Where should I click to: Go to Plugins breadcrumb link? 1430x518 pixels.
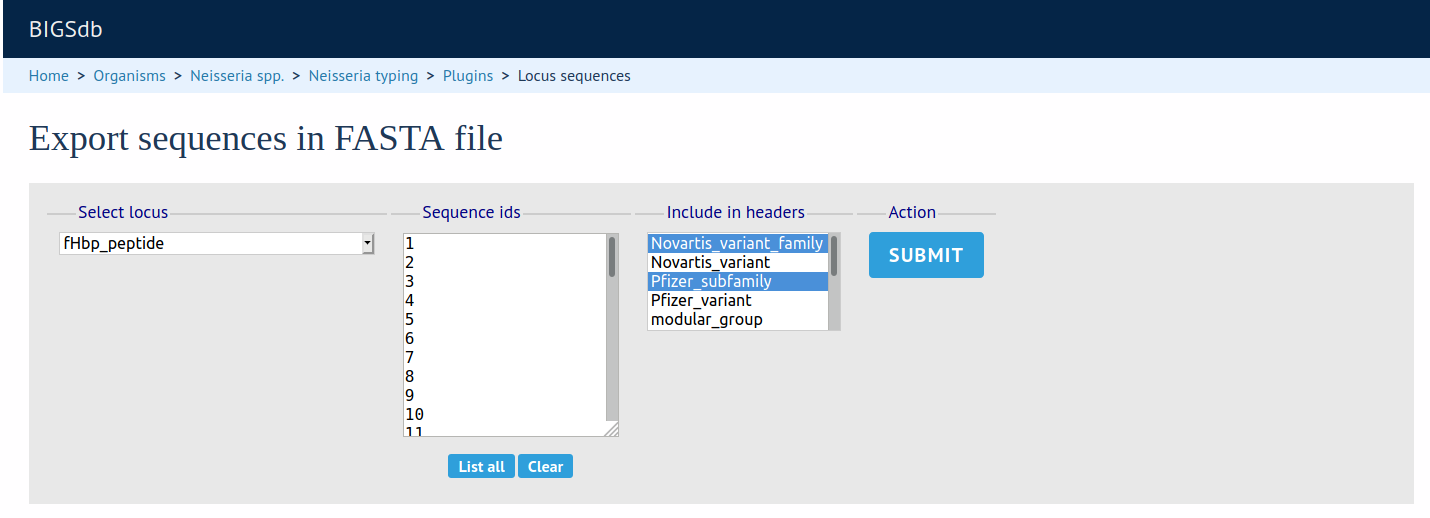(468, 76)
